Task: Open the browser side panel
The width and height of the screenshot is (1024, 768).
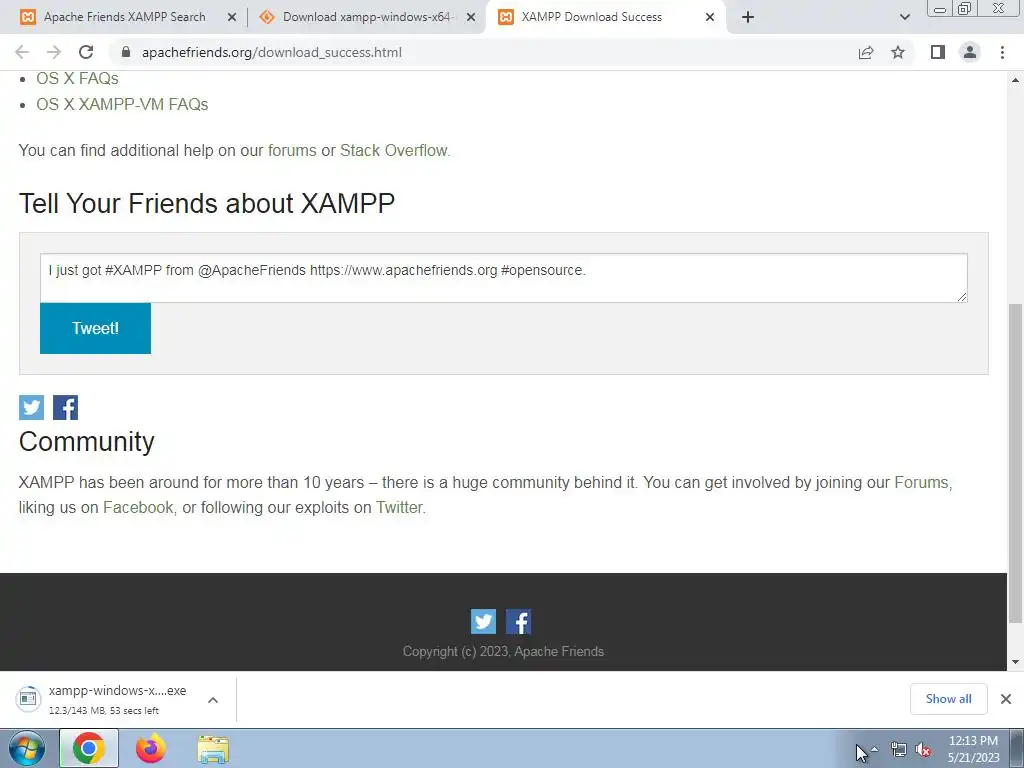Action: tap(938, 52)
